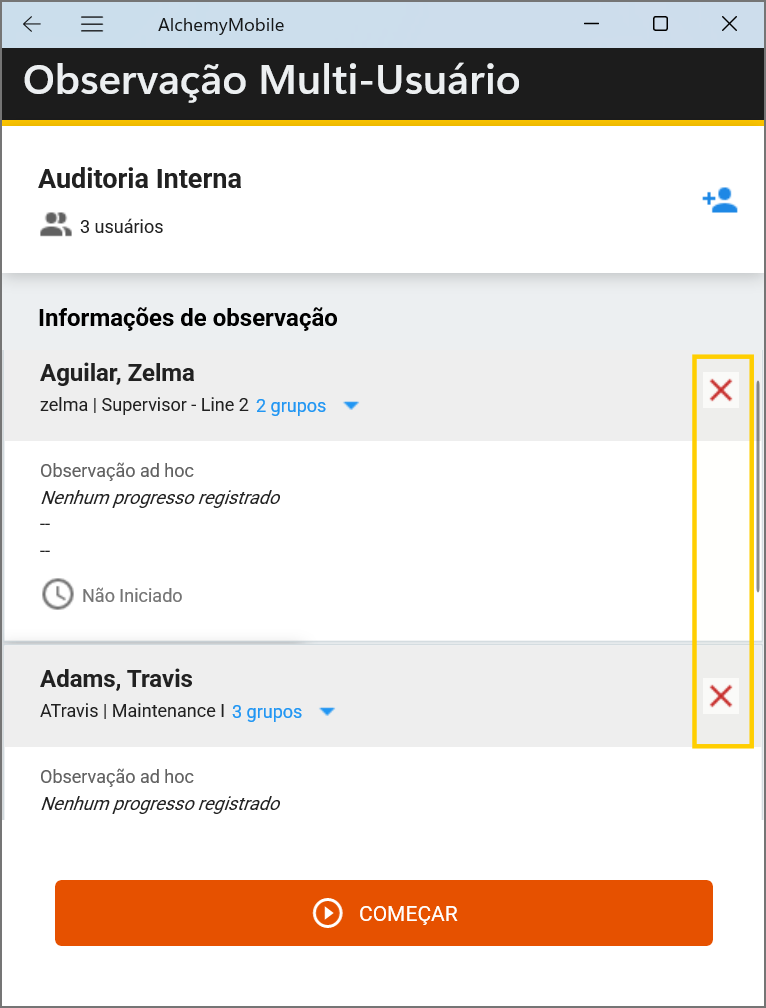The width and height of the screenshot is (766, 1008).
Task: Click the 3 usuários group icon
Action: point(55,225)
